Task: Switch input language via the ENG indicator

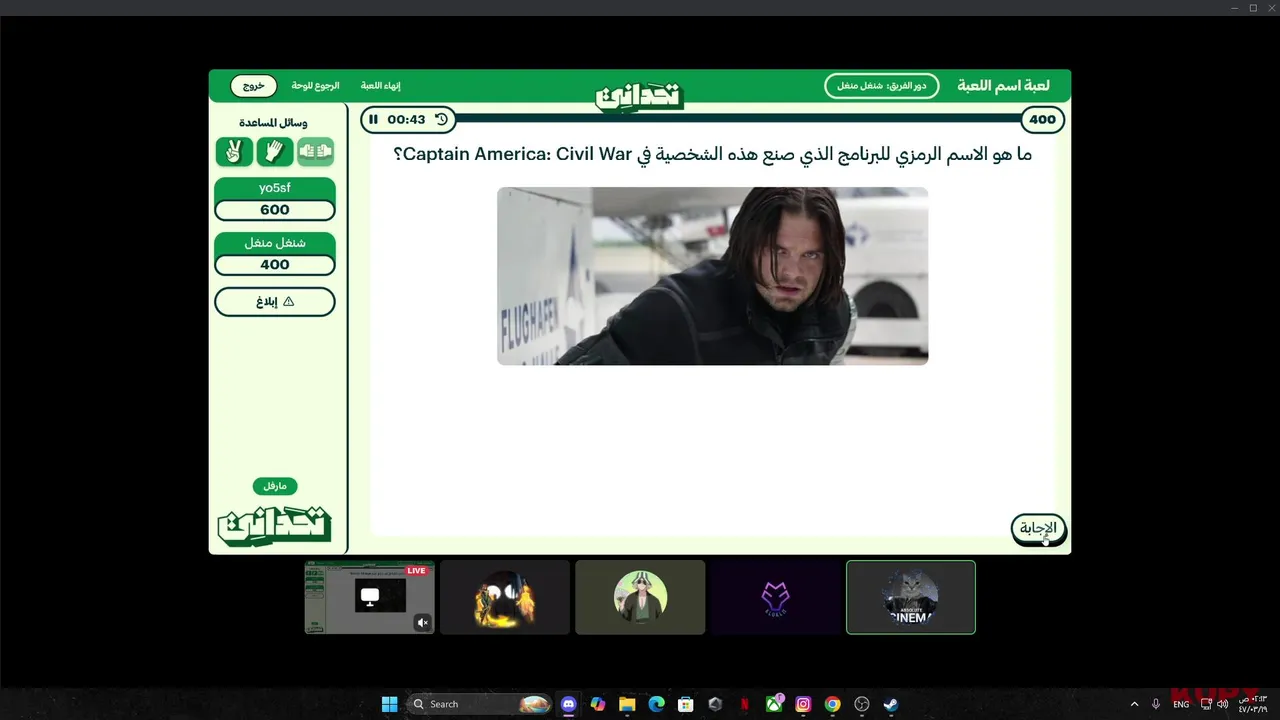Action: point(1181,704)
